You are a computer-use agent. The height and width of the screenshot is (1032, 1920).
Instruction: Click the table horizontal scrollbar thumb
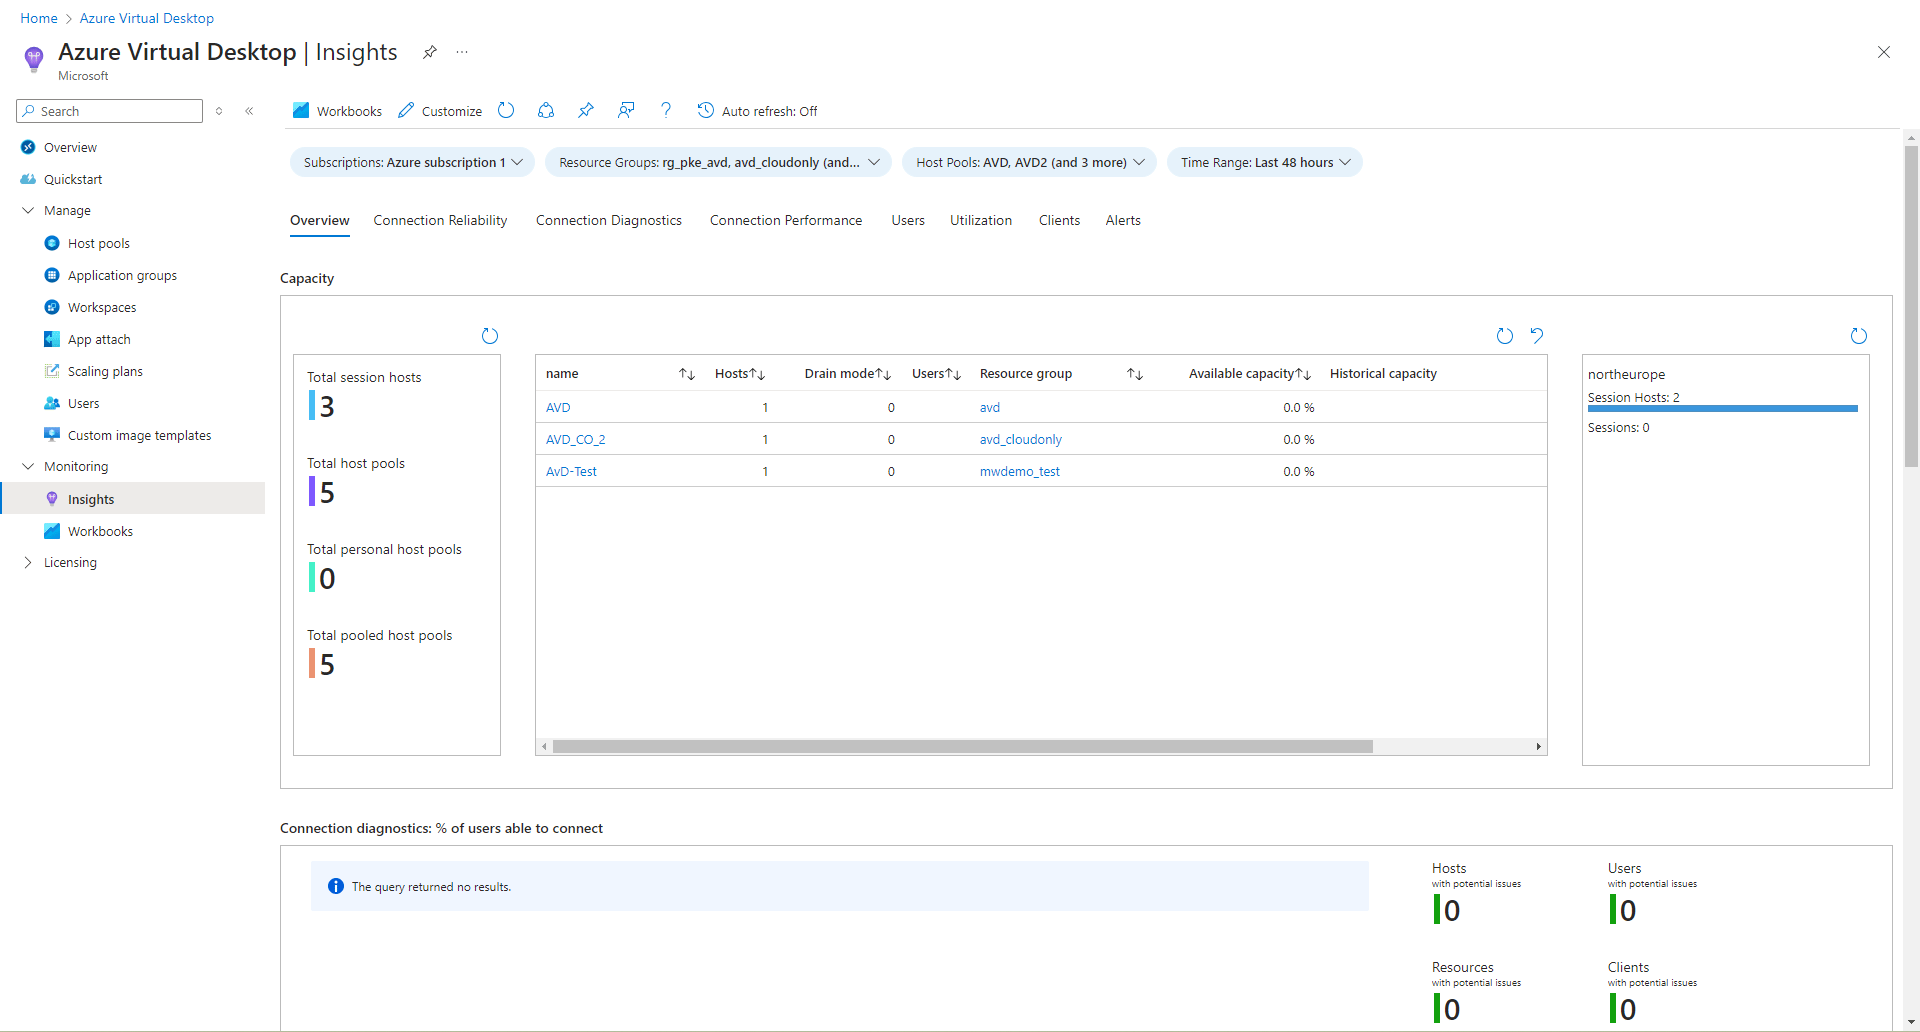point(962,747)
